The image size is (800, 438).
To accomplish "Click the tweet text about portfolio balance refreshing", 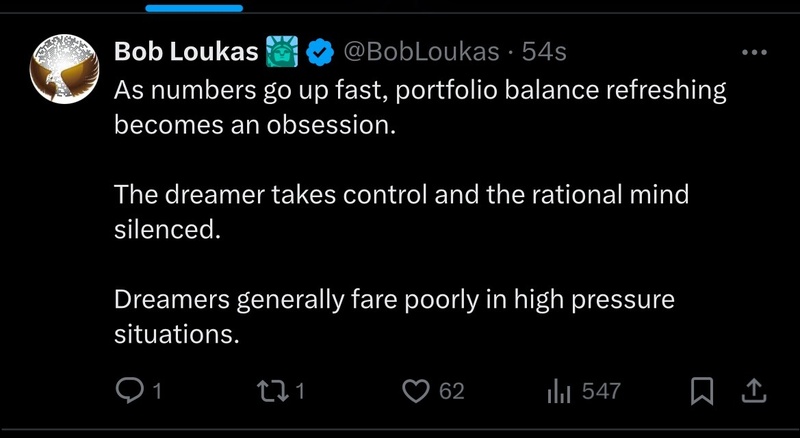I will click(420, 108).
